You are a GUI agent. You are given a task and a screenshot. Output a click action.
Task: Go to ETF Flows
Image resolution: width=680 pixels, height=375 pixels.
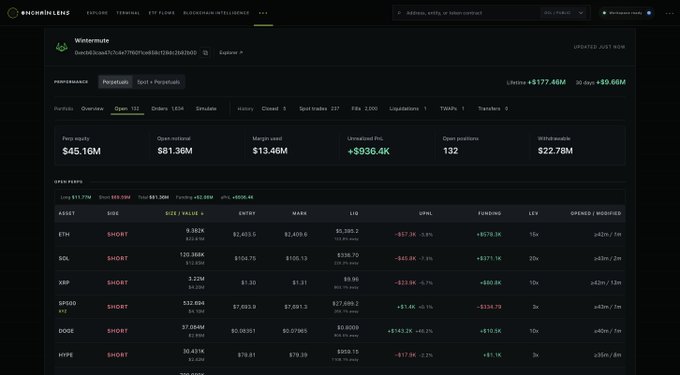161,13
